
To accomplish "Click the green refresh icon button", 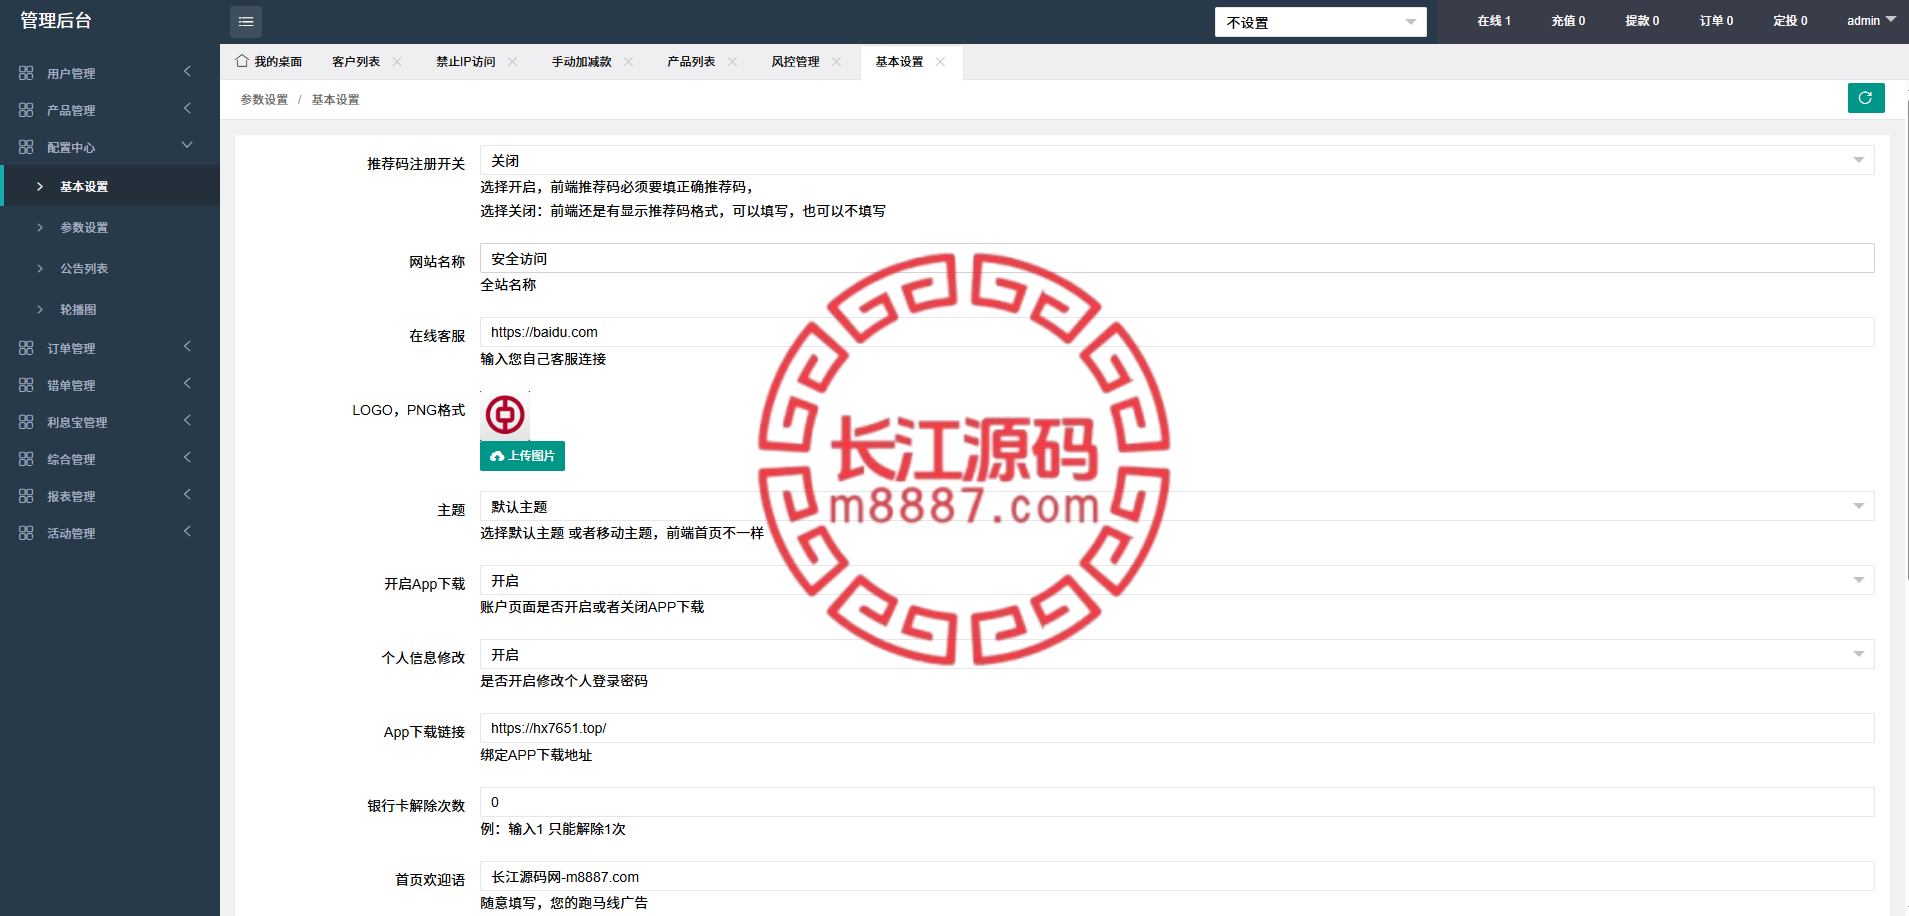I will pyautogui.click(x=1866, y=98).
